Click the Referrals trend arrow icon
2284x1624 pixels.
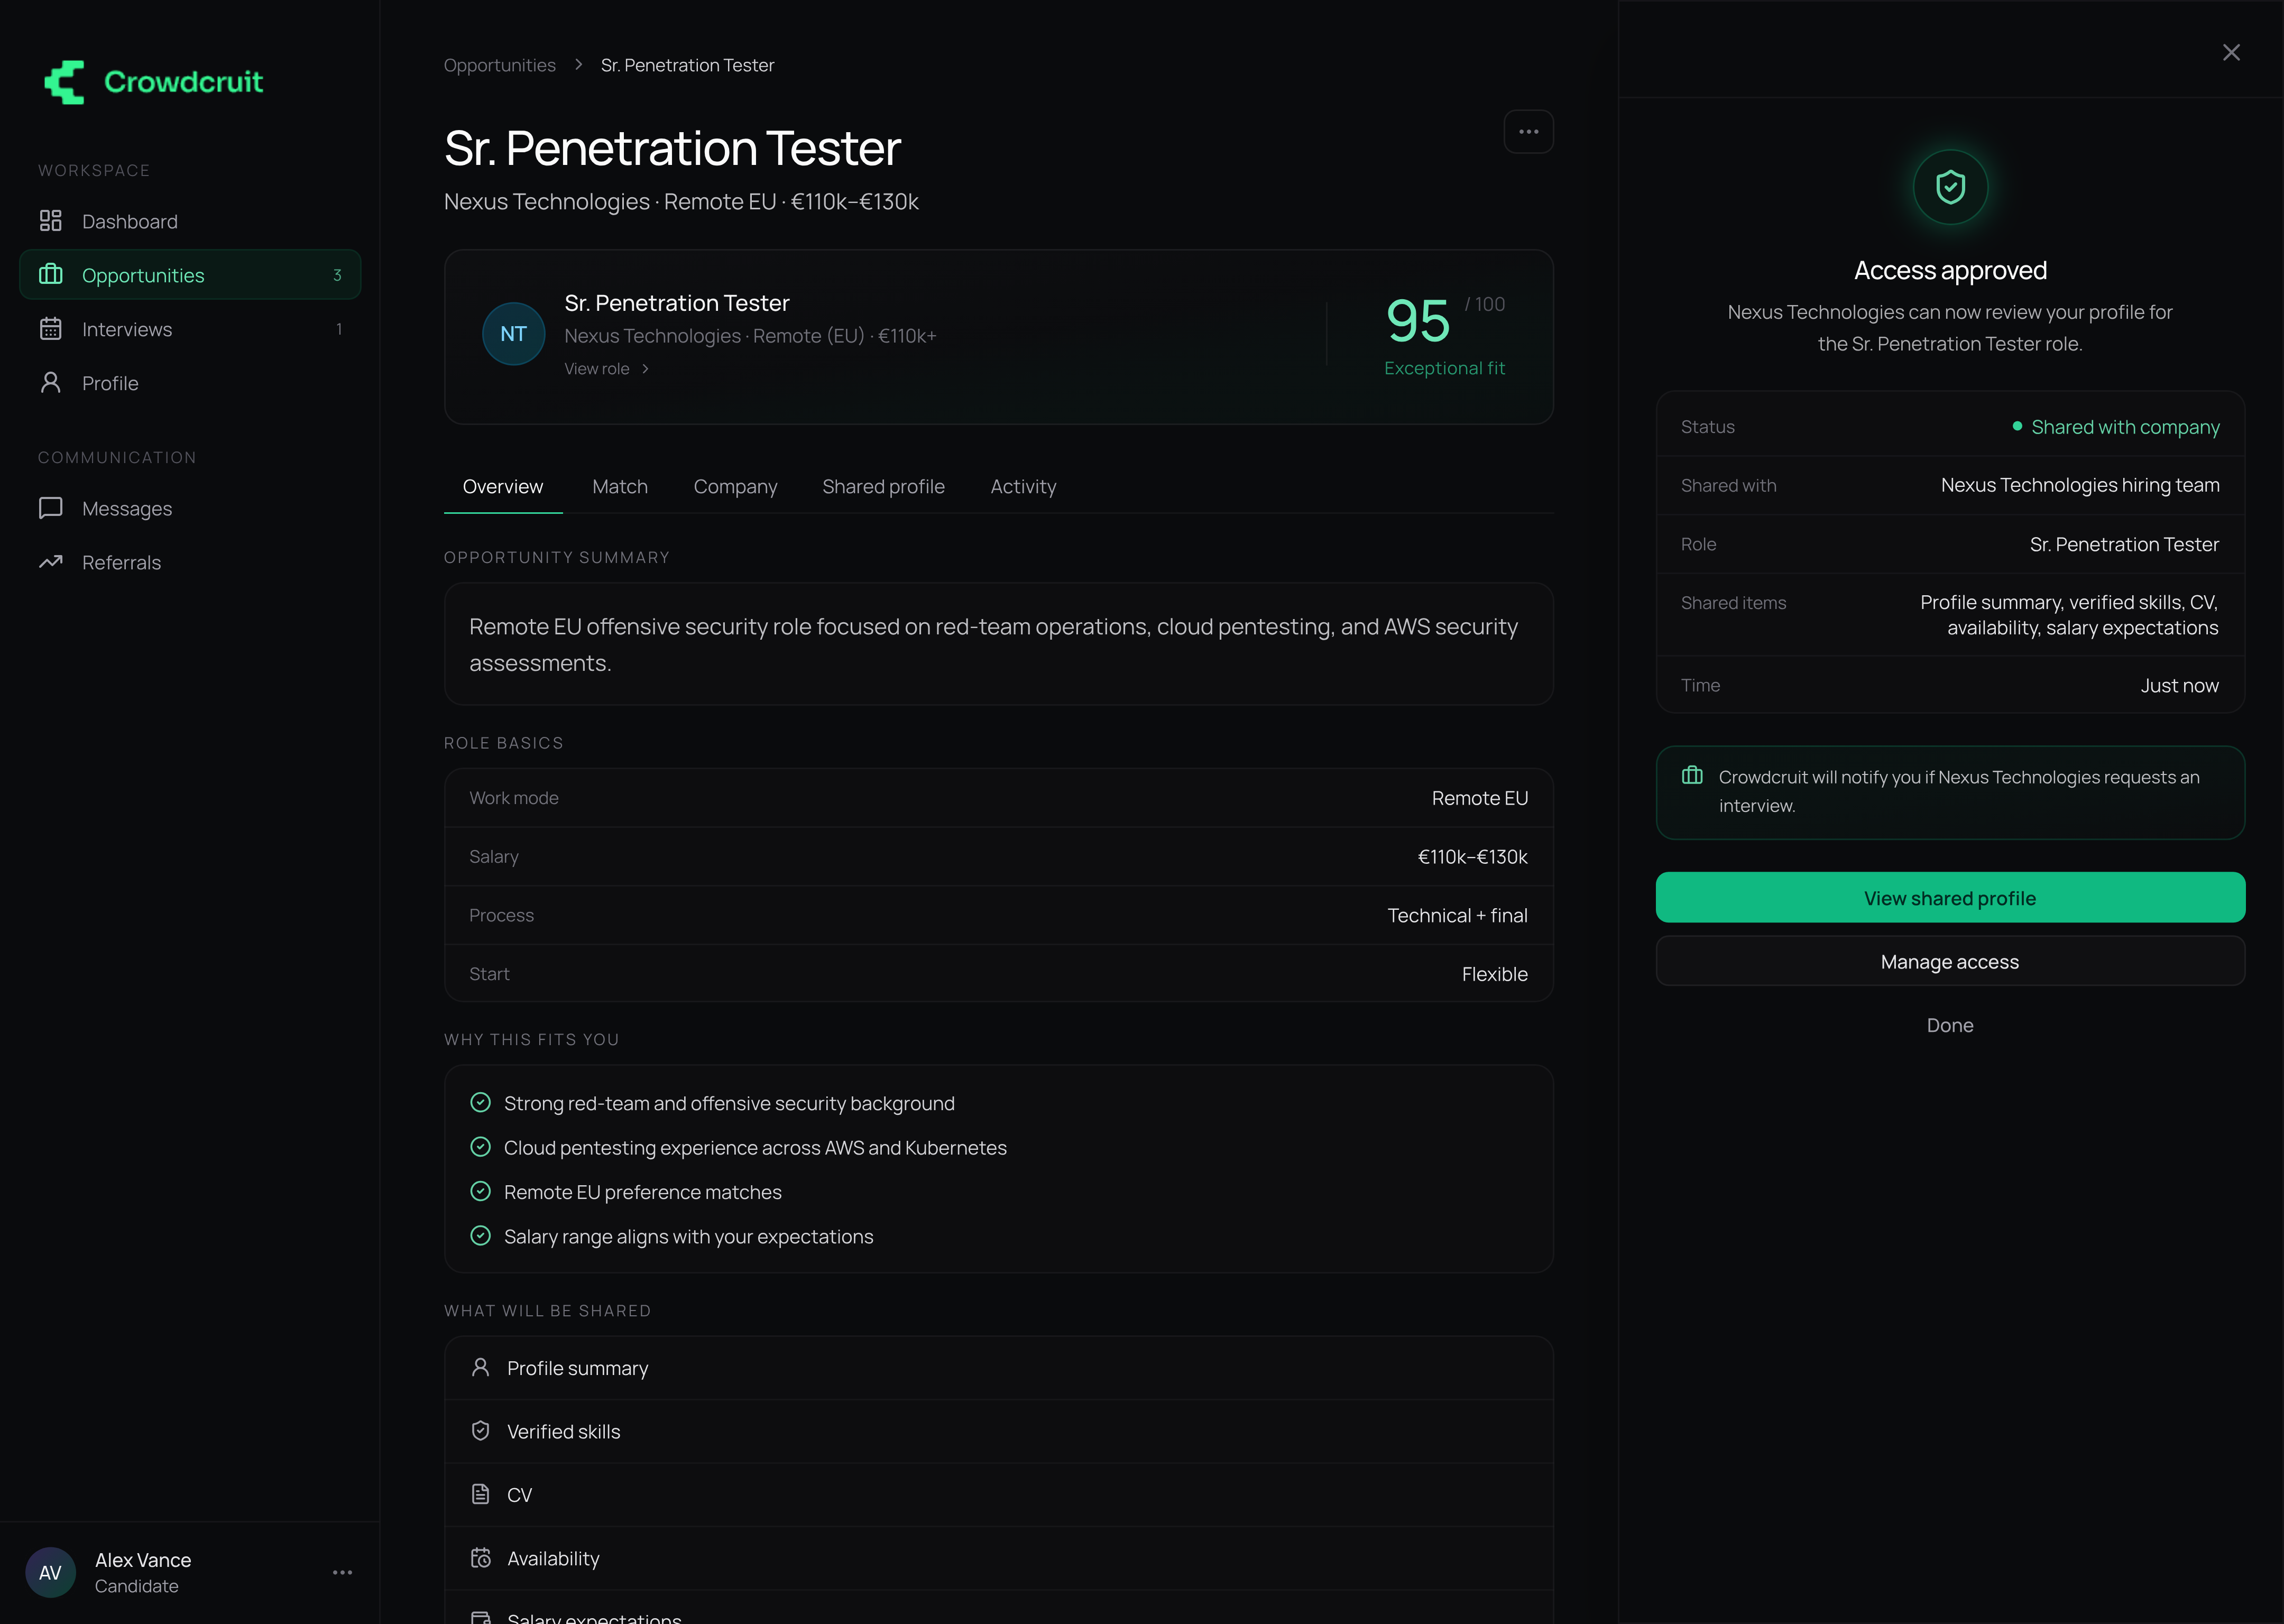(x=51, y=562)
